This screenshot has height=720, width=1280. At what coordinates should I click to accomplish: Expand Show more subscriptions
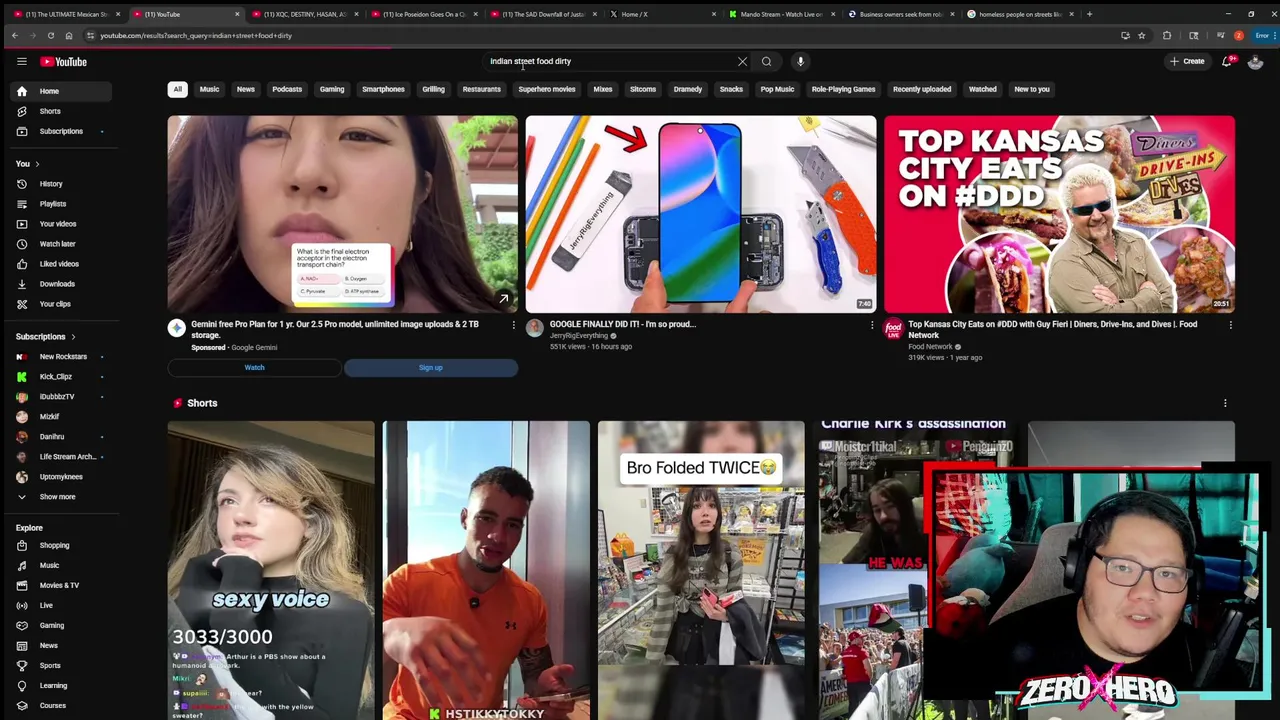(x=60, y=497)
